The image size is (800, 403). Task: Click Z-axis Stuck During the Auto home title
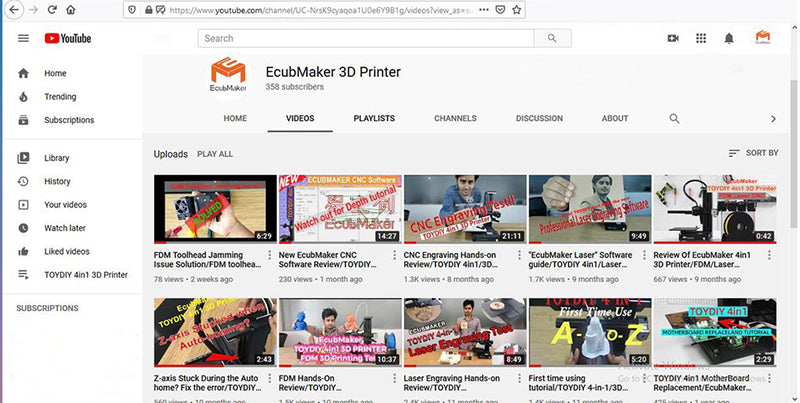207,383
